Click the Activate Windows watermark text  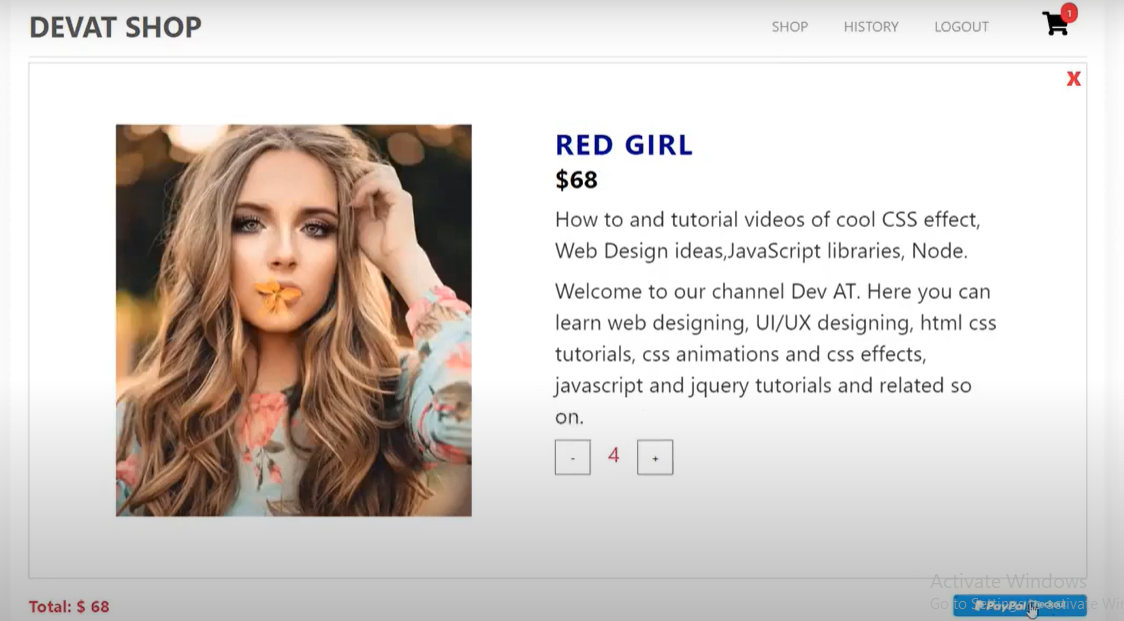1009,581
